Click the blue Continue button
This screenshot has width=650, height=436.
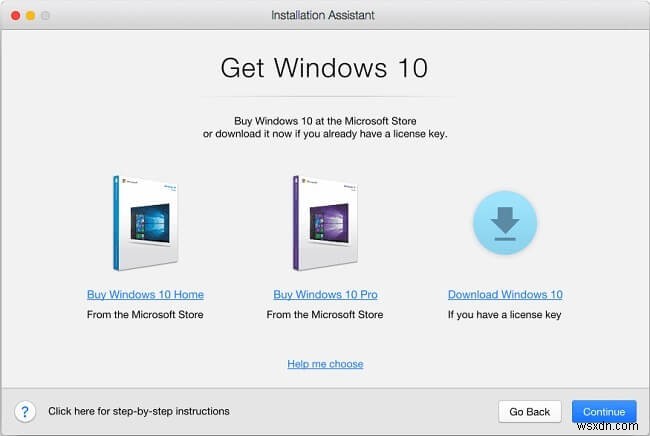pyautogui.click(x=604, y=412)
